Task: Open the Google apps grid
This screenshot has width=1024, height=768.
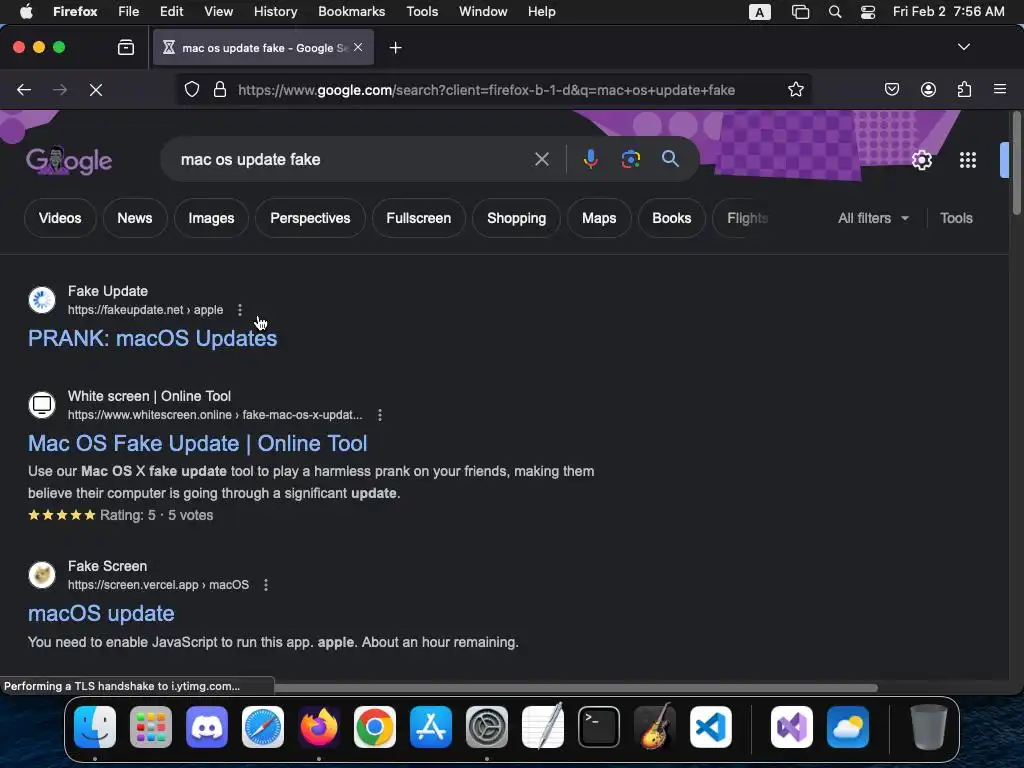Action: 968,160
